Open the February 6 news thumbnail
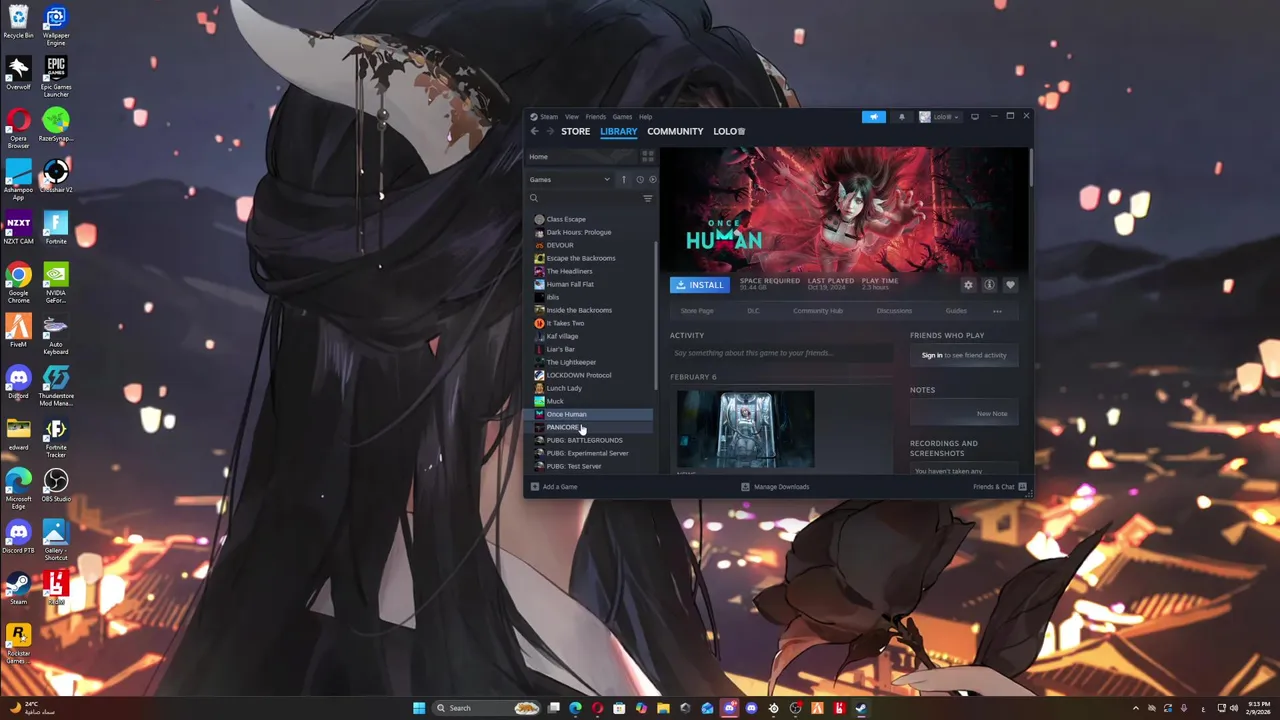 745,429
